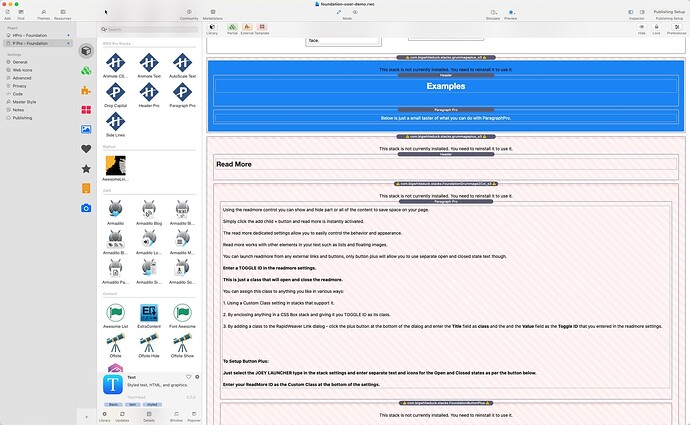This screenshot has height=425, width=690.
Task: Select the HPro - Foundation page
Action: coord(29,35)
